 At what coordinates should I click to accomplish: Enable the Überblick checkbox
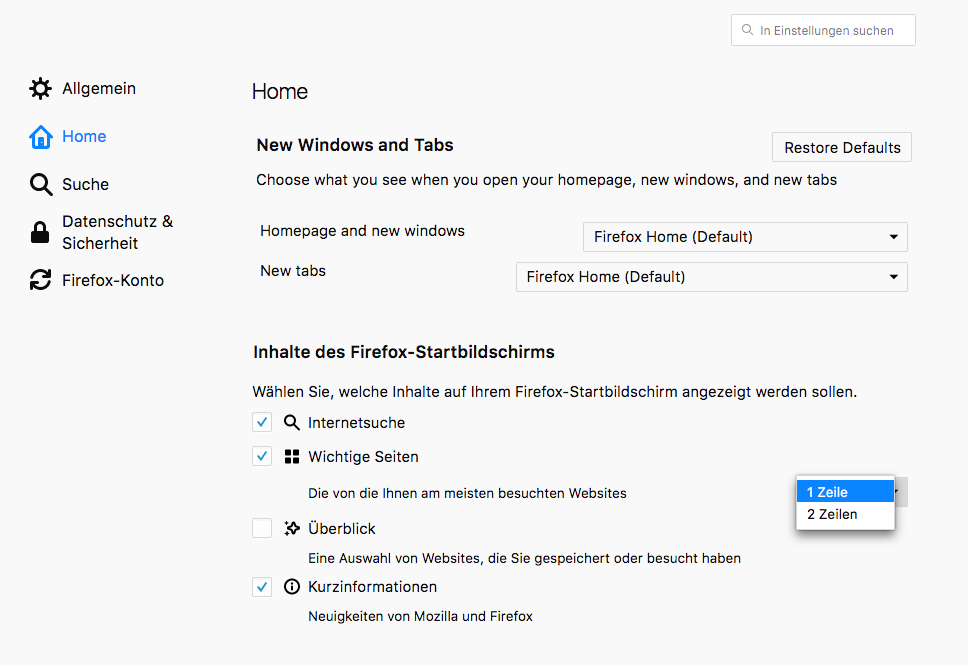[262, 529]
